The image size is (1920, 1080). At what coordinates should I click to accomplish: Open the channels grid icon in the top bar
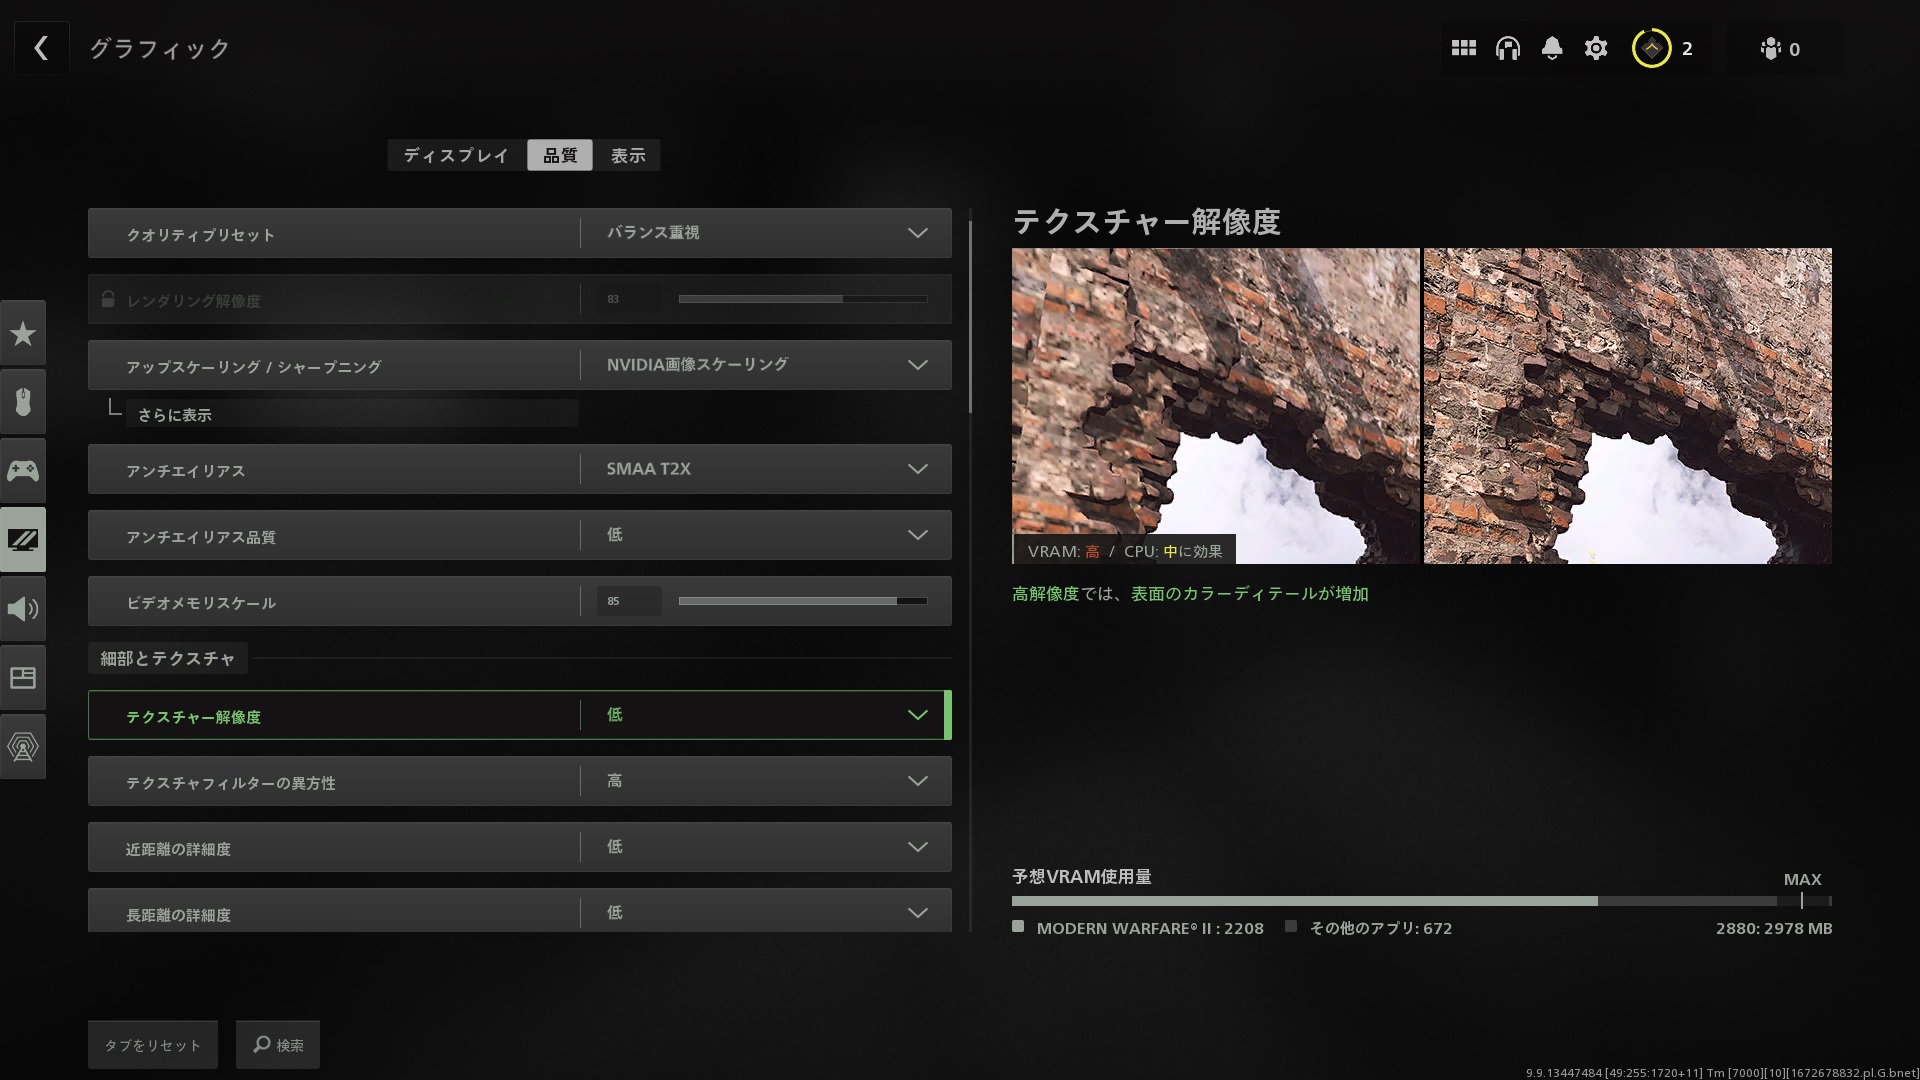coord(1463,47)
